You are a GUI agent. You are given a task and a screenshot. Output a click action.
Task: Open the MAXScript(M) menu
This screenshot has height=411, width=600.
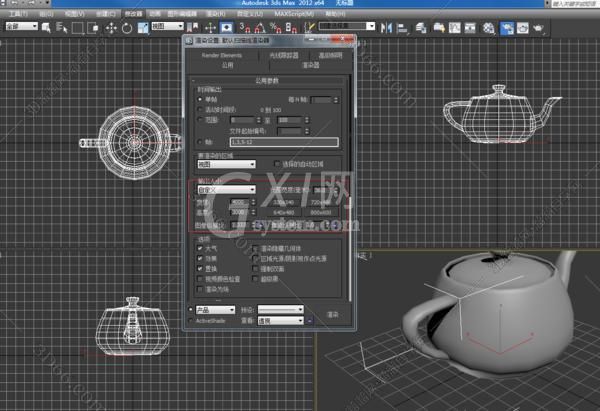(294, 13)
